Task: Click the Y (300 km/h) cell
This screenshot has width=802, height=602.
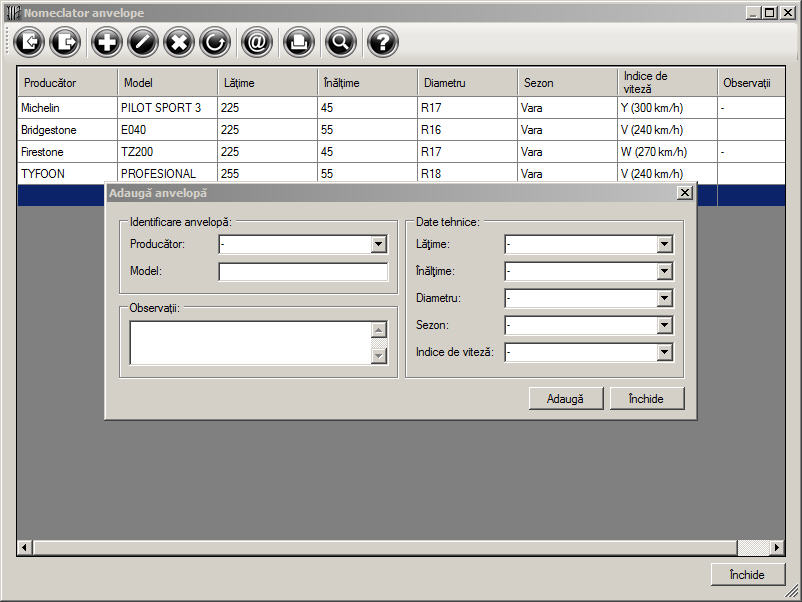Action: pos(667,108)
